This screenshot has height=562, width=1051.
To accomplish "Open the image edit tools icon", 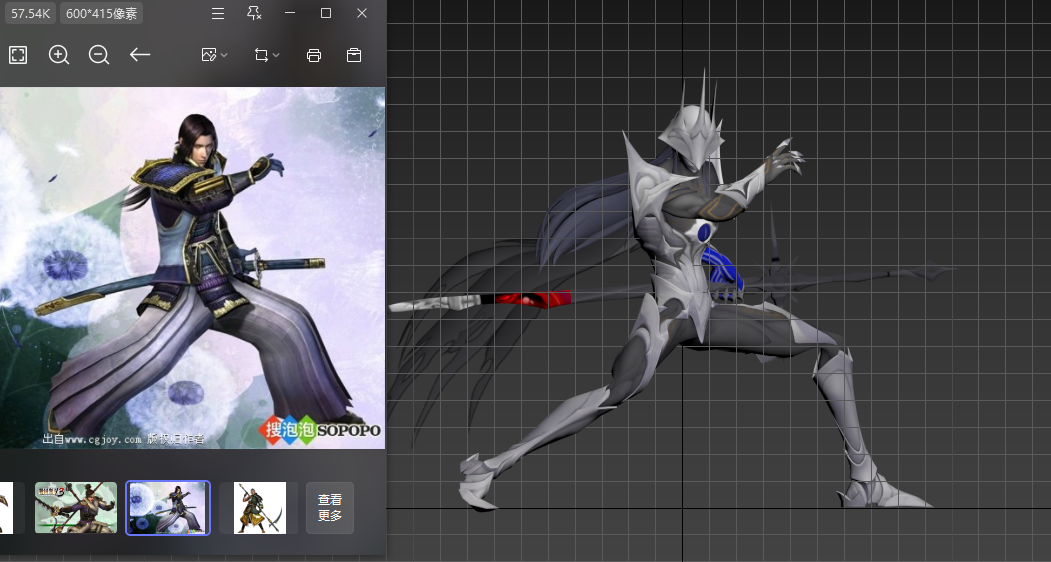I will 208,55.
